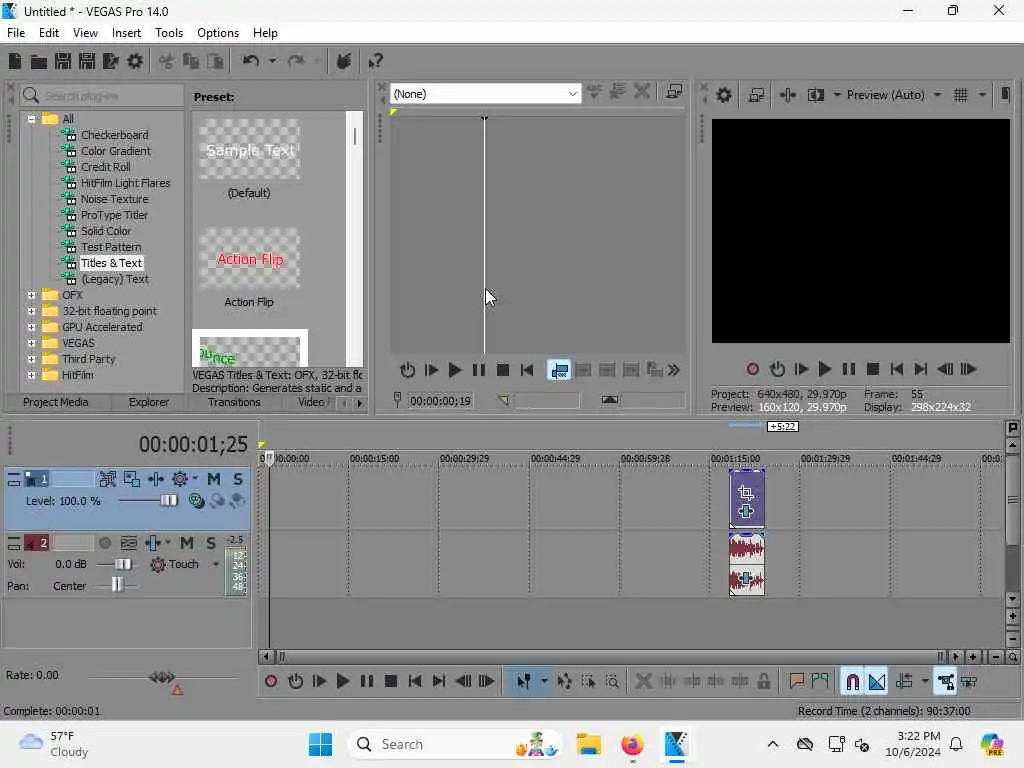The image size is (1024, 768).
Task: Click the Insert Region icon in timeline toolbar
Action: (820, 681)
